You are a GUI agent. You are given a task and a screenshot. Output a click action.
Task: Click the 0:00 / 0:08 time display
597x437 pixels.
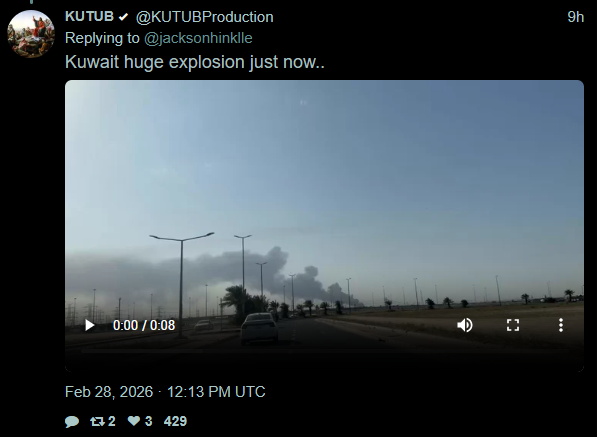click(x=144, y=325)
